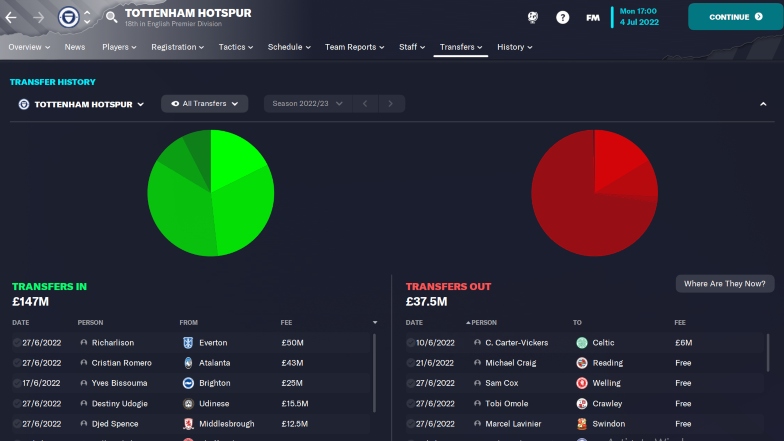Open the News tab
The width and height of the screenshot is (784, 441).
(74, 47)
